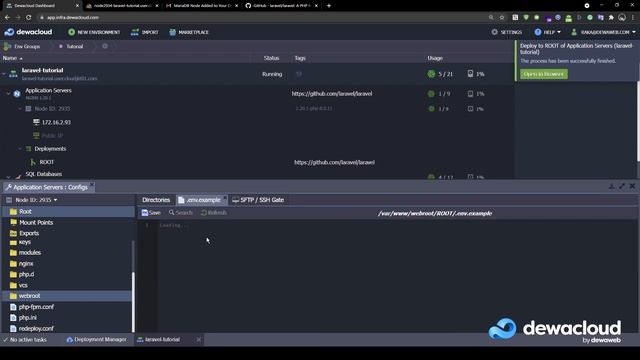Open the New Environment wizard
Viewport: 640px width, 360px height.
(x=94, y=32)
